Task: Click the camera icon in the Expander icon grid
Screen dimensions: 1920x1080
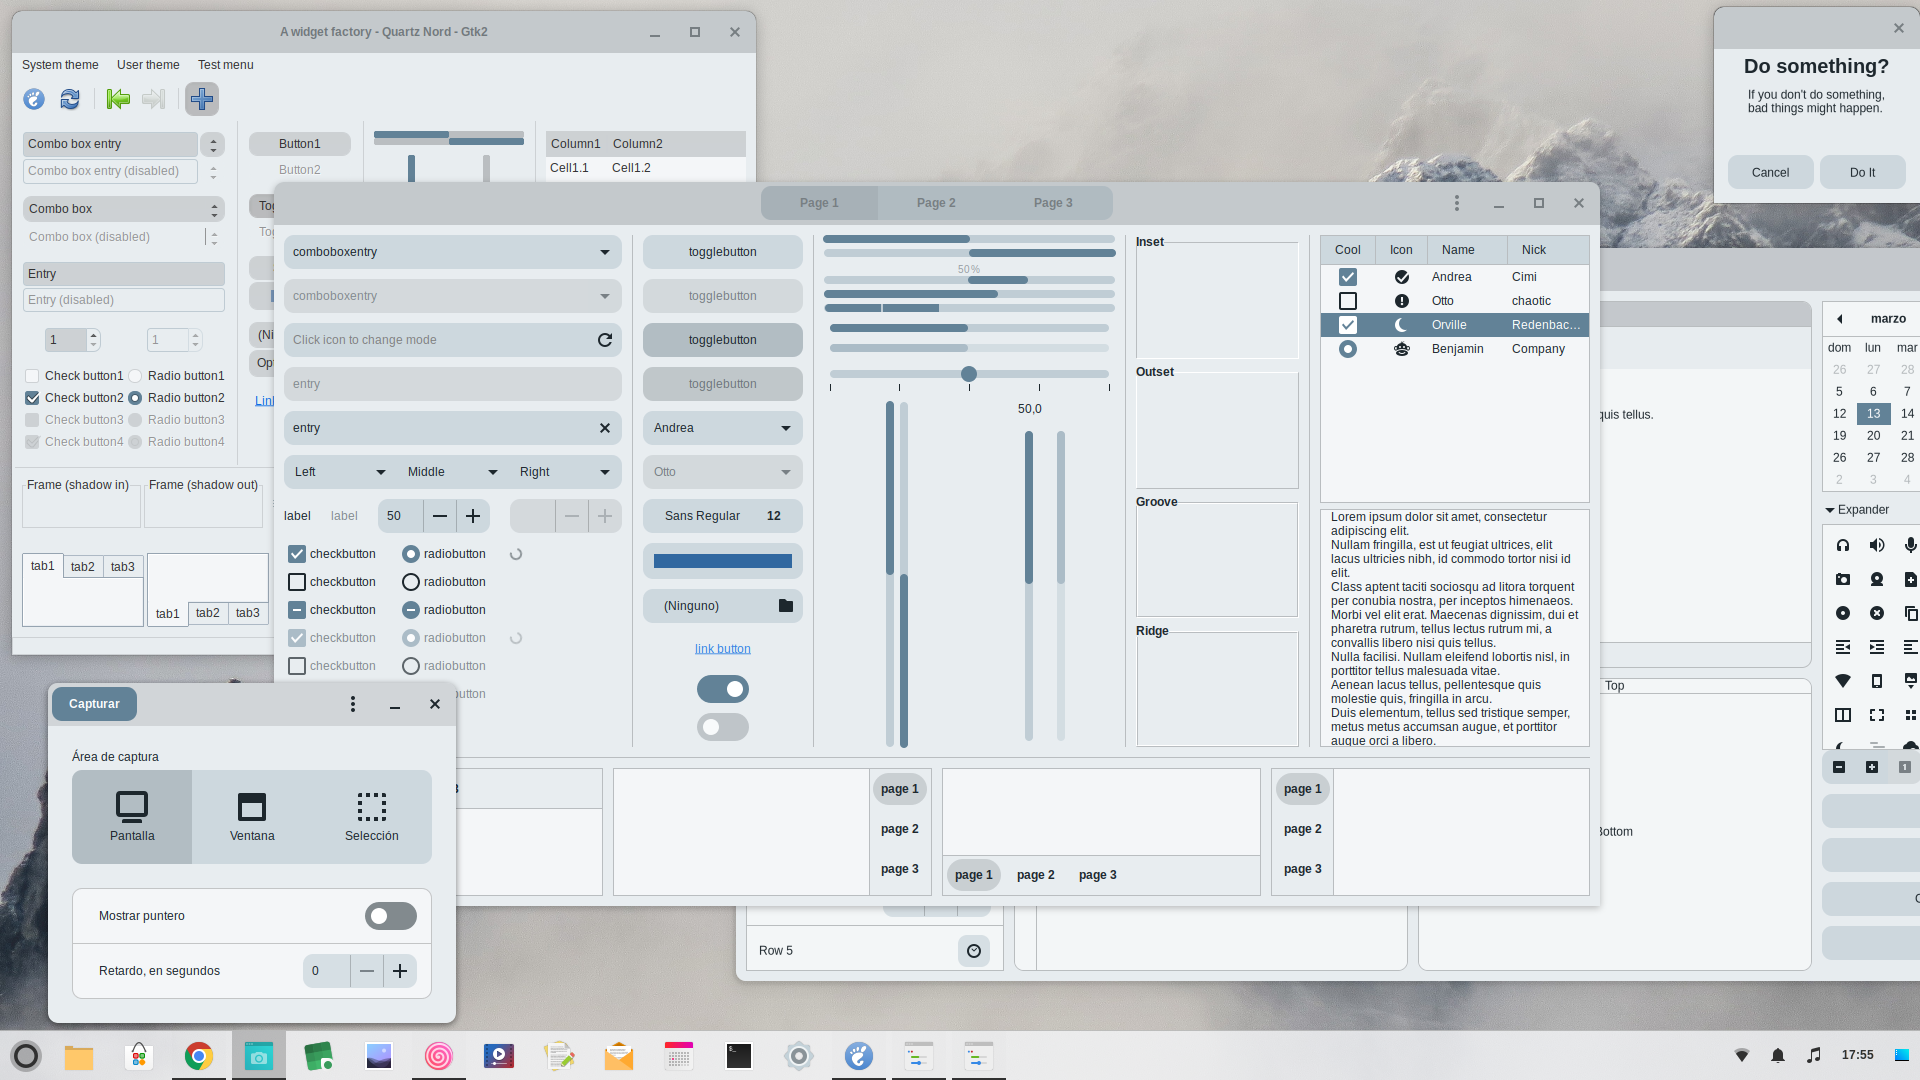Action: (x=1843, y=579)
